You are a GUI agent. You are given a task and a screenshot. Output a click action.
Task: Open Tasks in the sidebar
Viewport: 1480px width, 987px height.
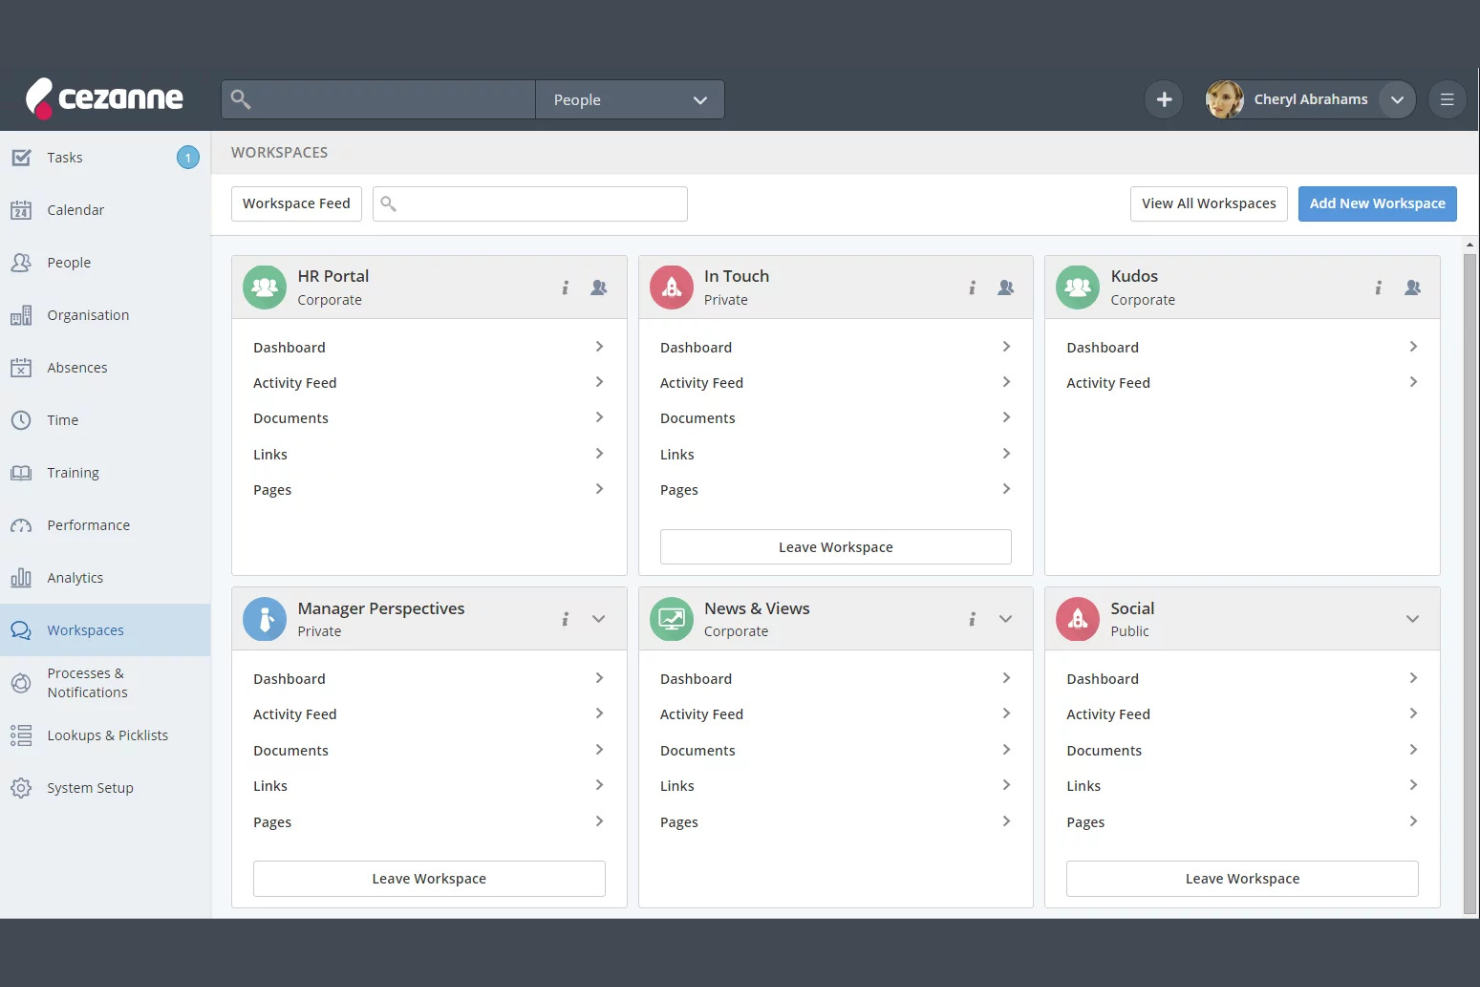105,157
